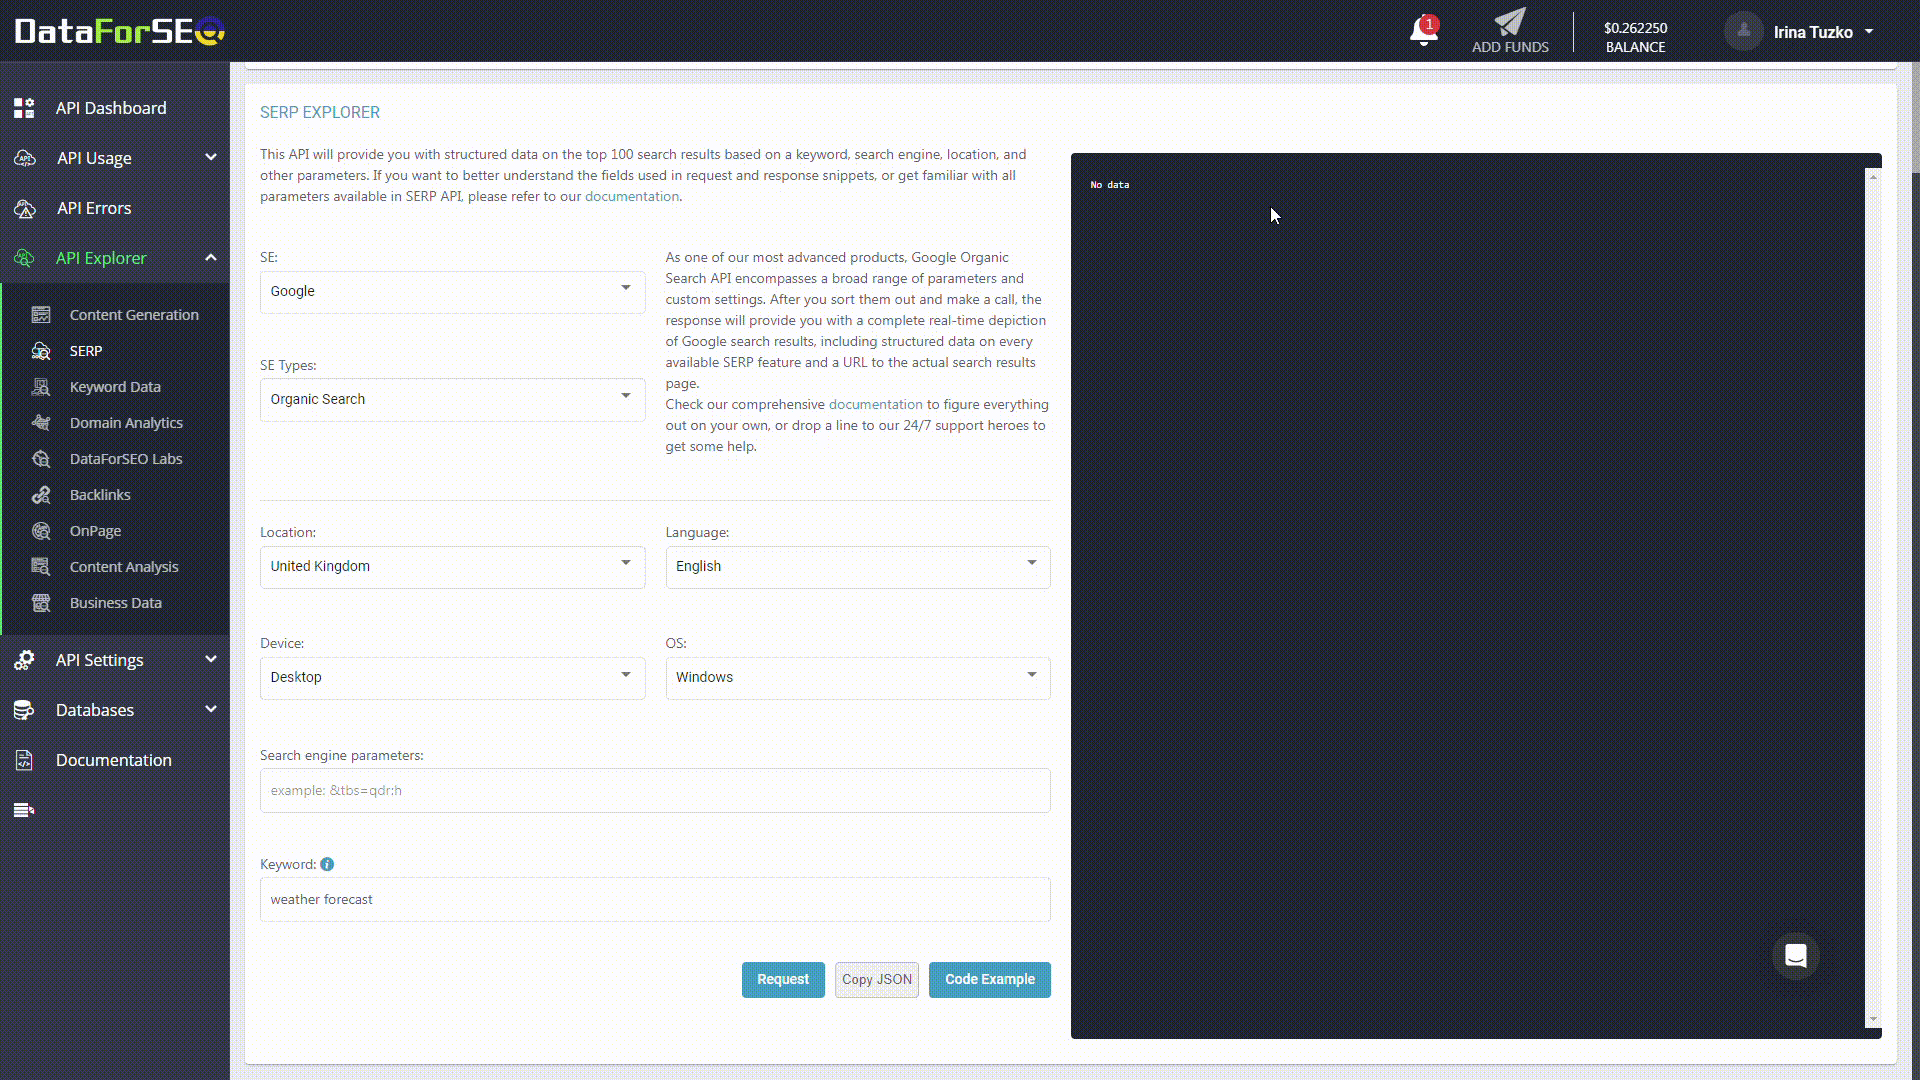Click the Add Funds label
The height and width of the screenshot is (1080, 1920).
point(1510,47)
